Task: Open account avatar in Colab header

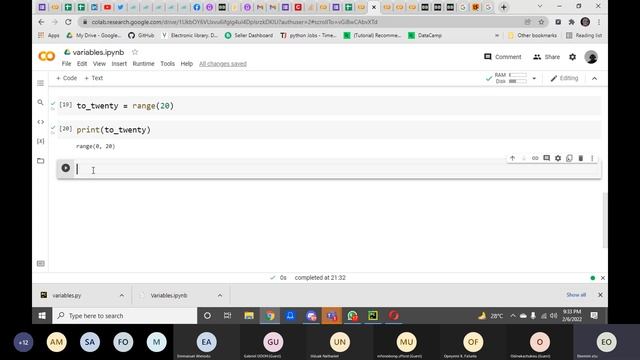Action: click(x=591, y=57)
